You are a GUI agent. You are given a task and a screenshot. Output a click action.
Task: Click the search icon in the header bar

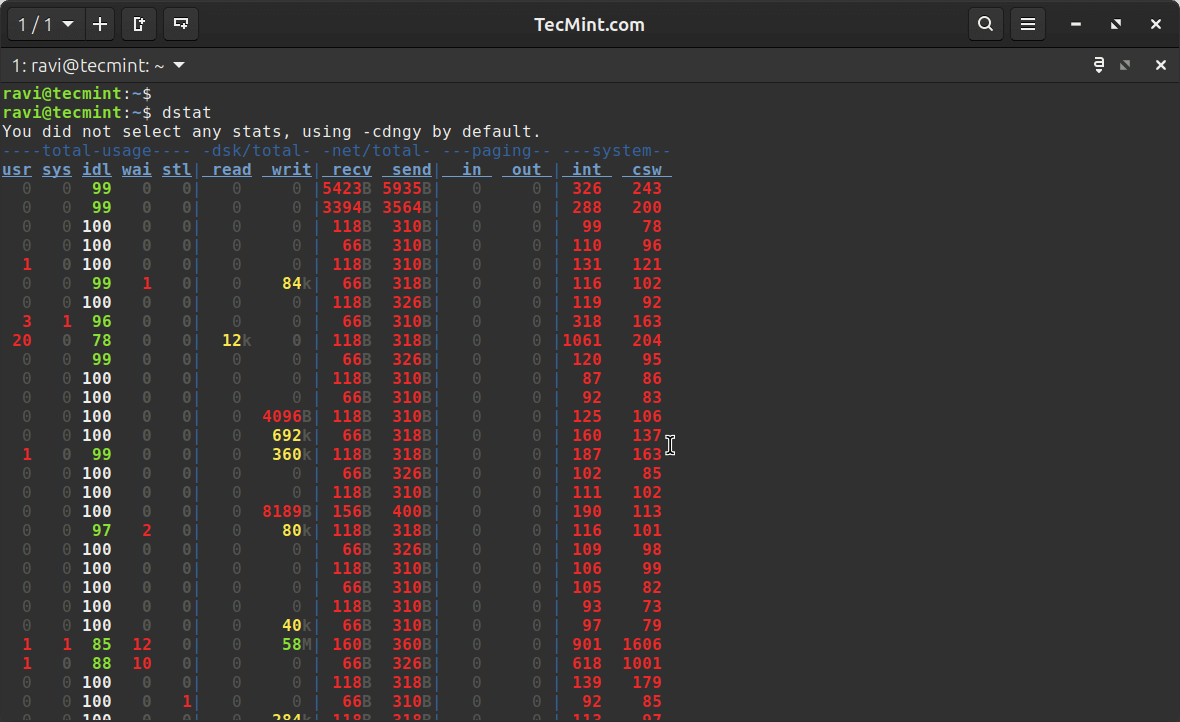pos(985,24)
